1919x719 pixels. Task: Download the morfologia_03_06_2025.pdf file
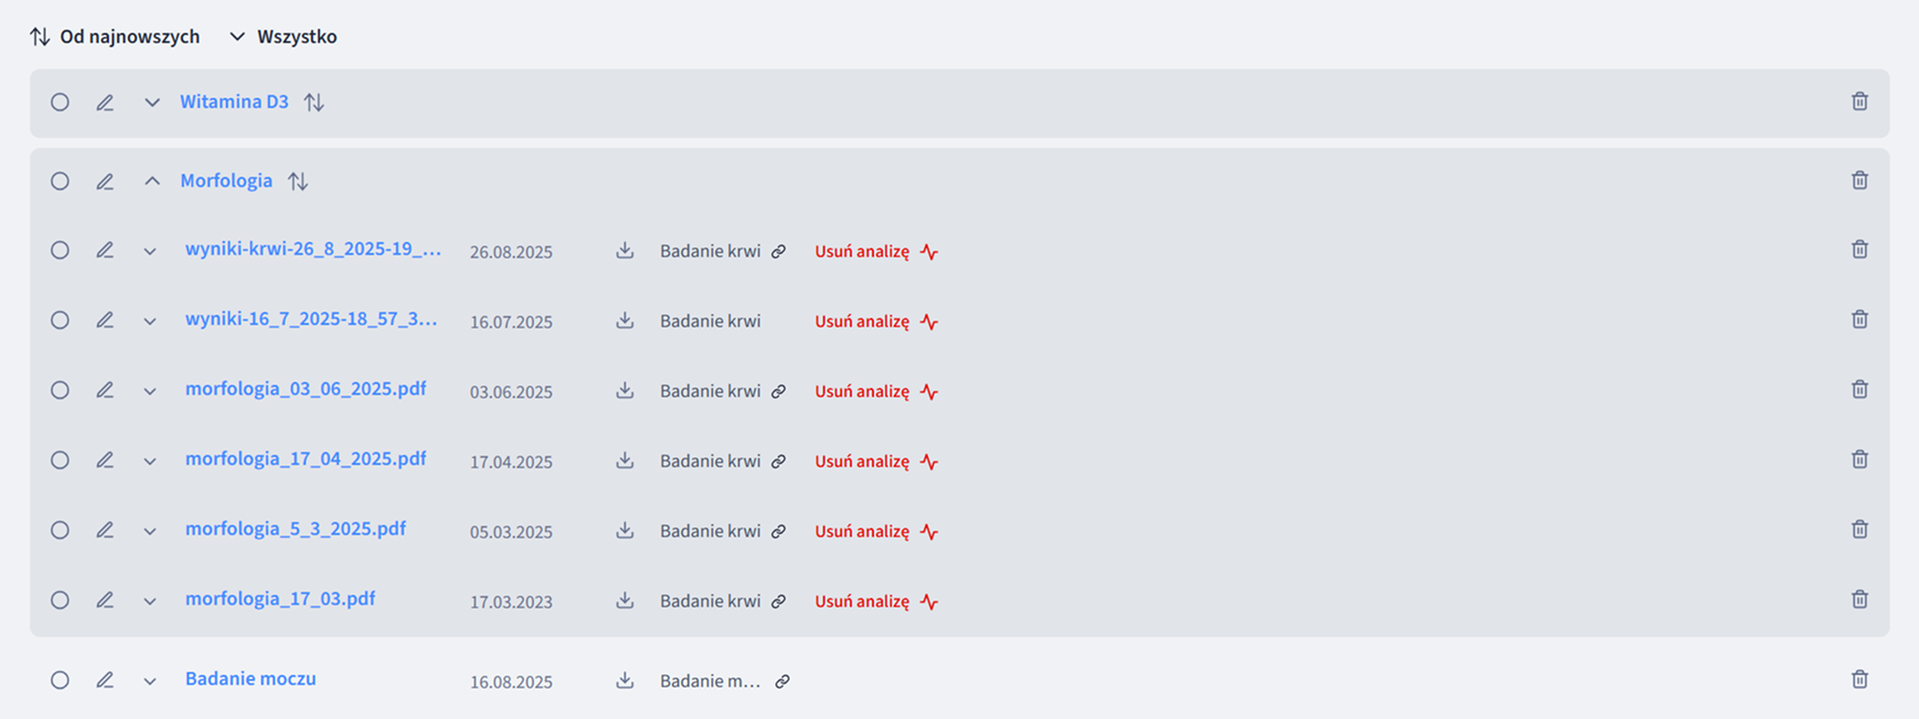[625, 390]
